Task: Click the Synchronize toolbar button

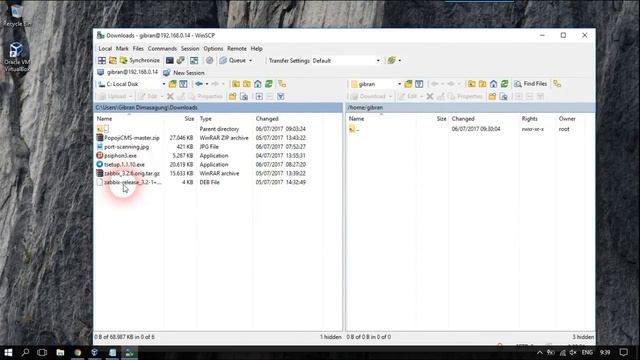Action: tap(140, 60)
